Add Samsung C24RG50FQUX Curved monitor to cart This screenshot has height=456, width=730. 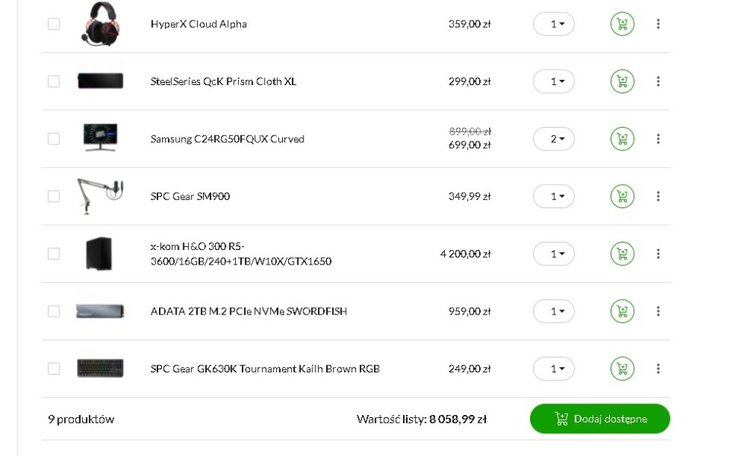(622, 139)
